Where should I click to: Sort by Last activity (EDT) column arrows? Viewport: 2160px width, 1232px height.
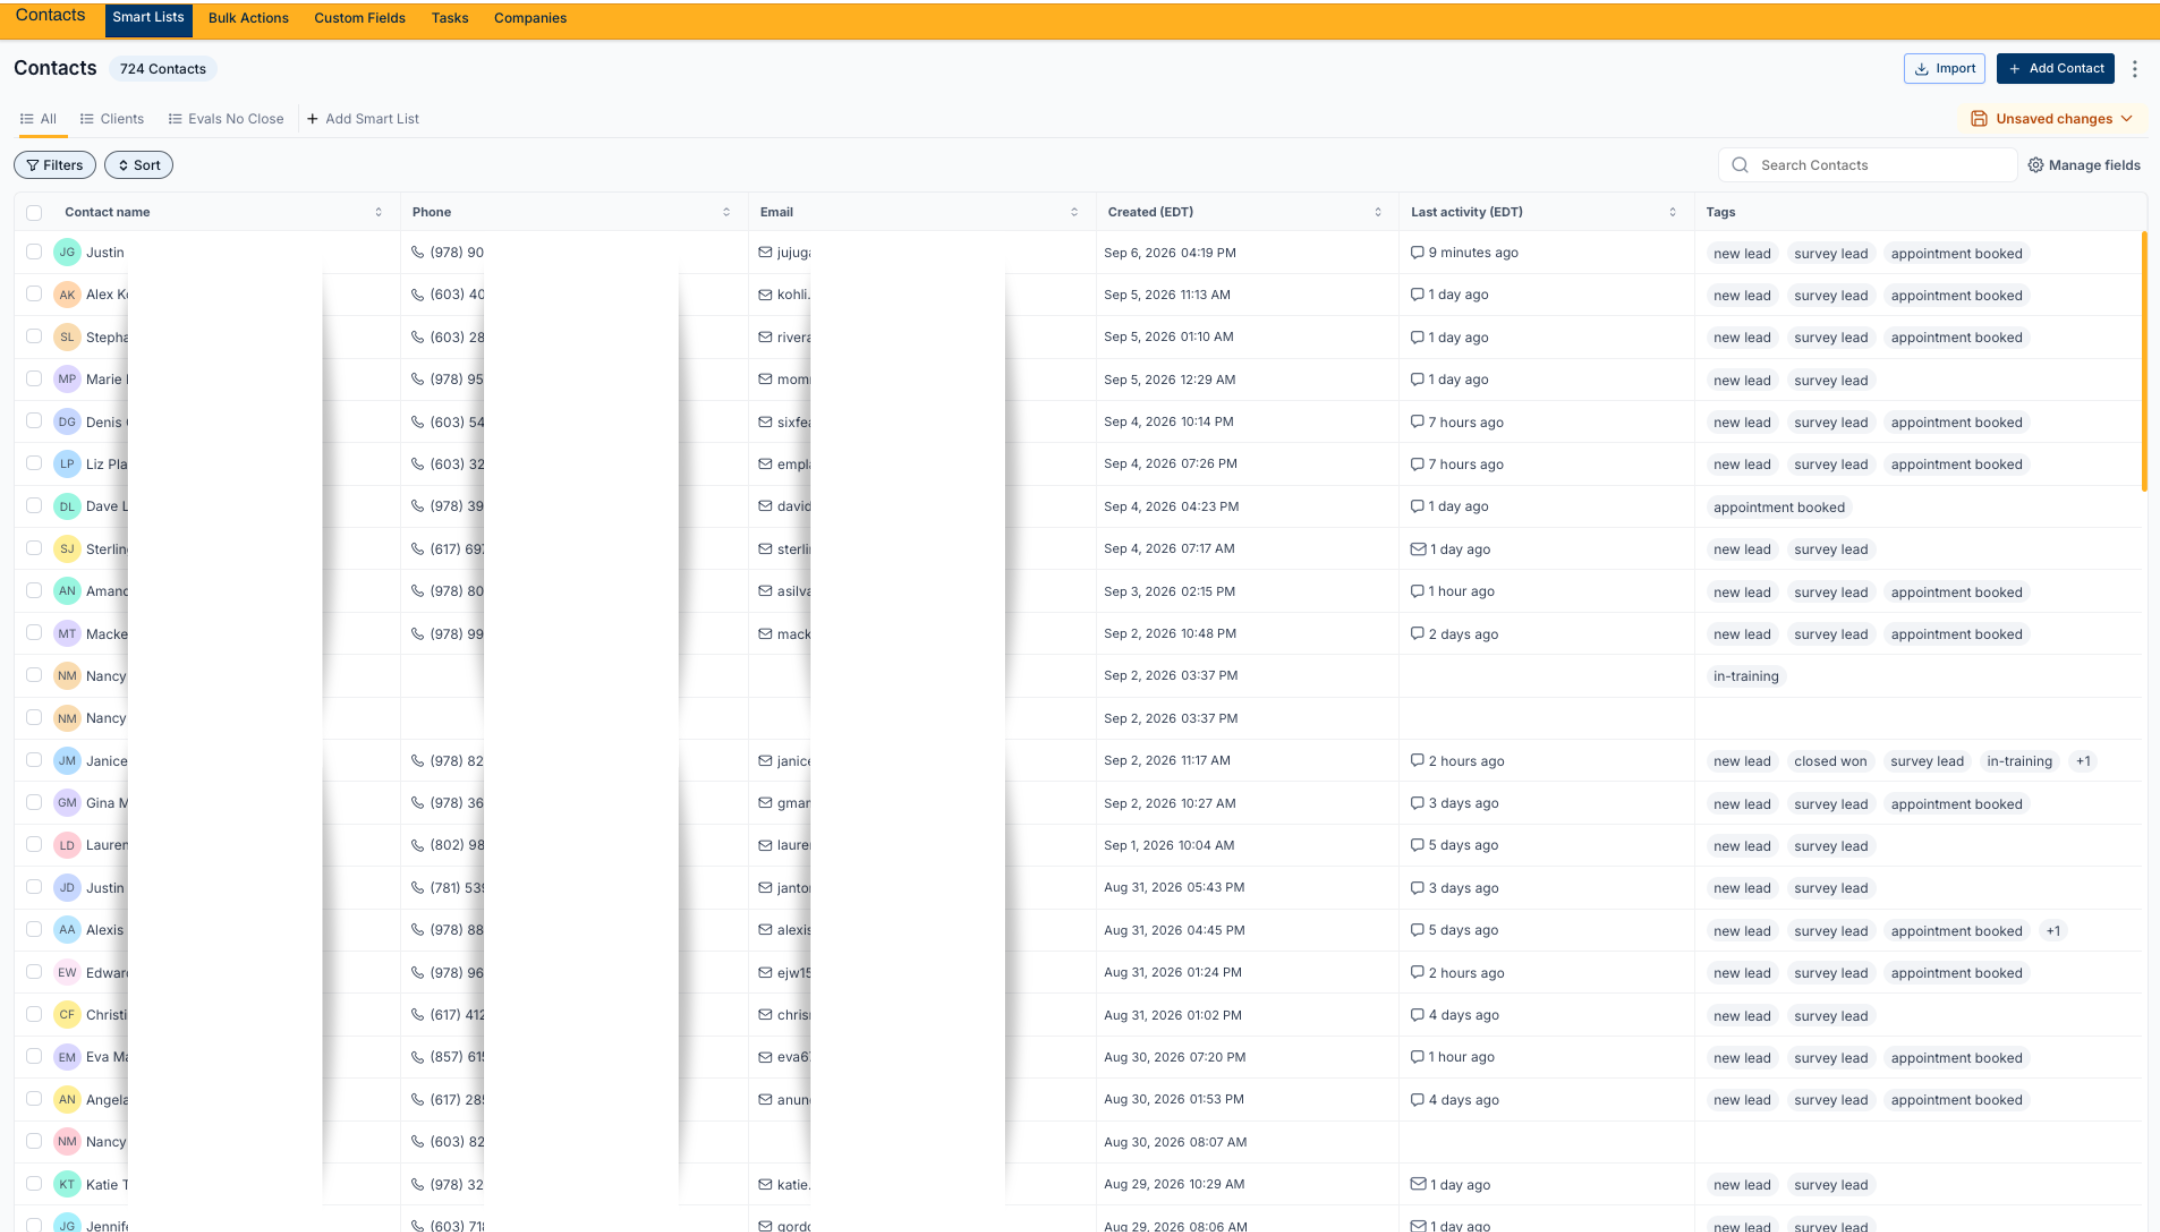coord(1672,212)
